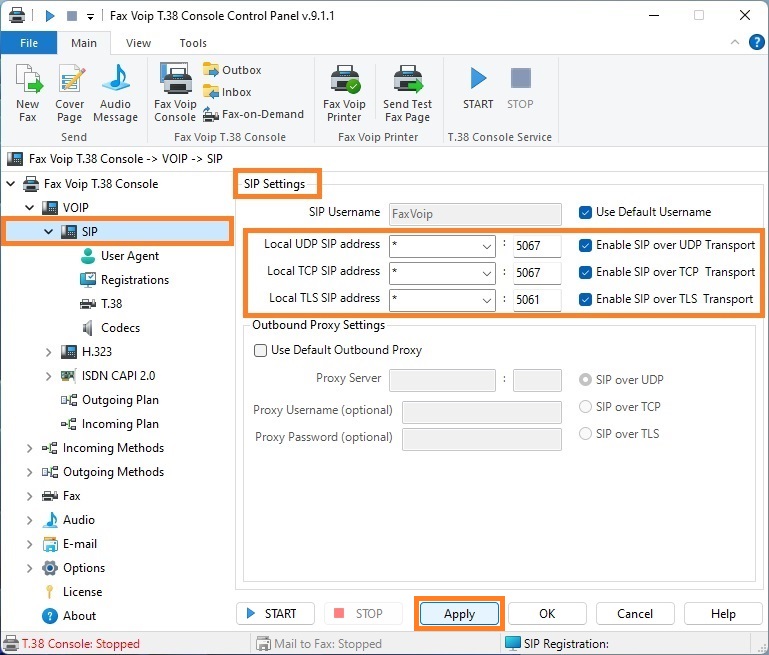Viewport: 769px width, 655px height.
Task: Expand the E-mail node
Action: [x=29, y=544]
